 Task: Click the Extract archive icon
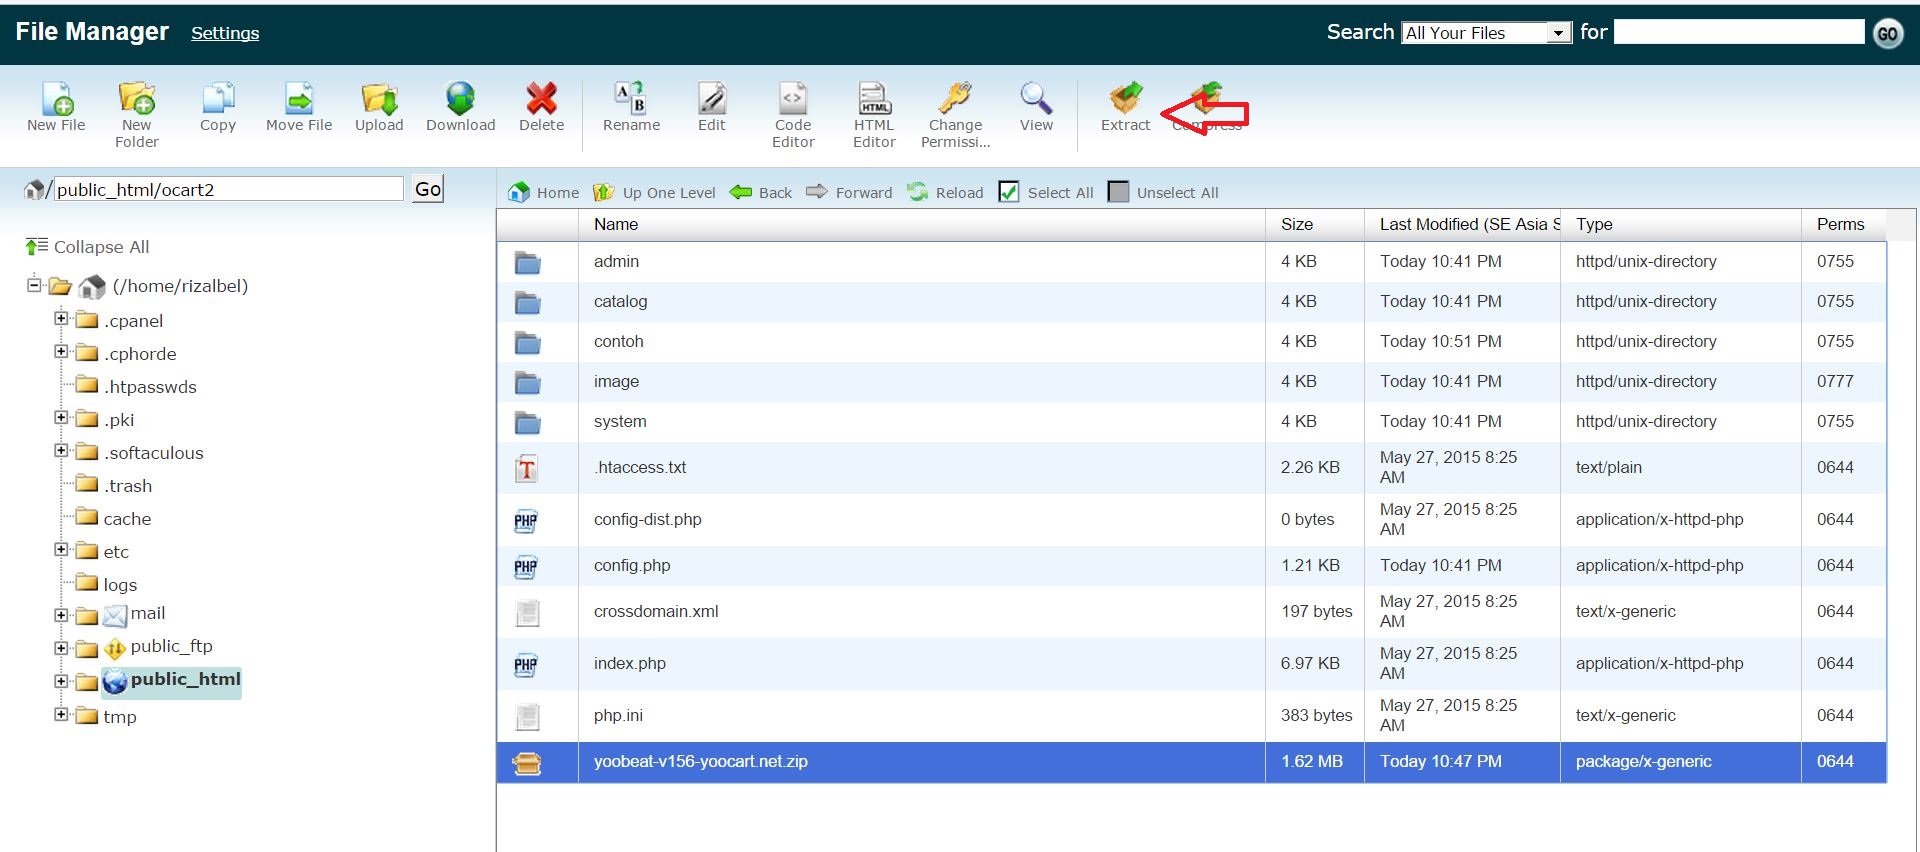(x=1126, y=99)
